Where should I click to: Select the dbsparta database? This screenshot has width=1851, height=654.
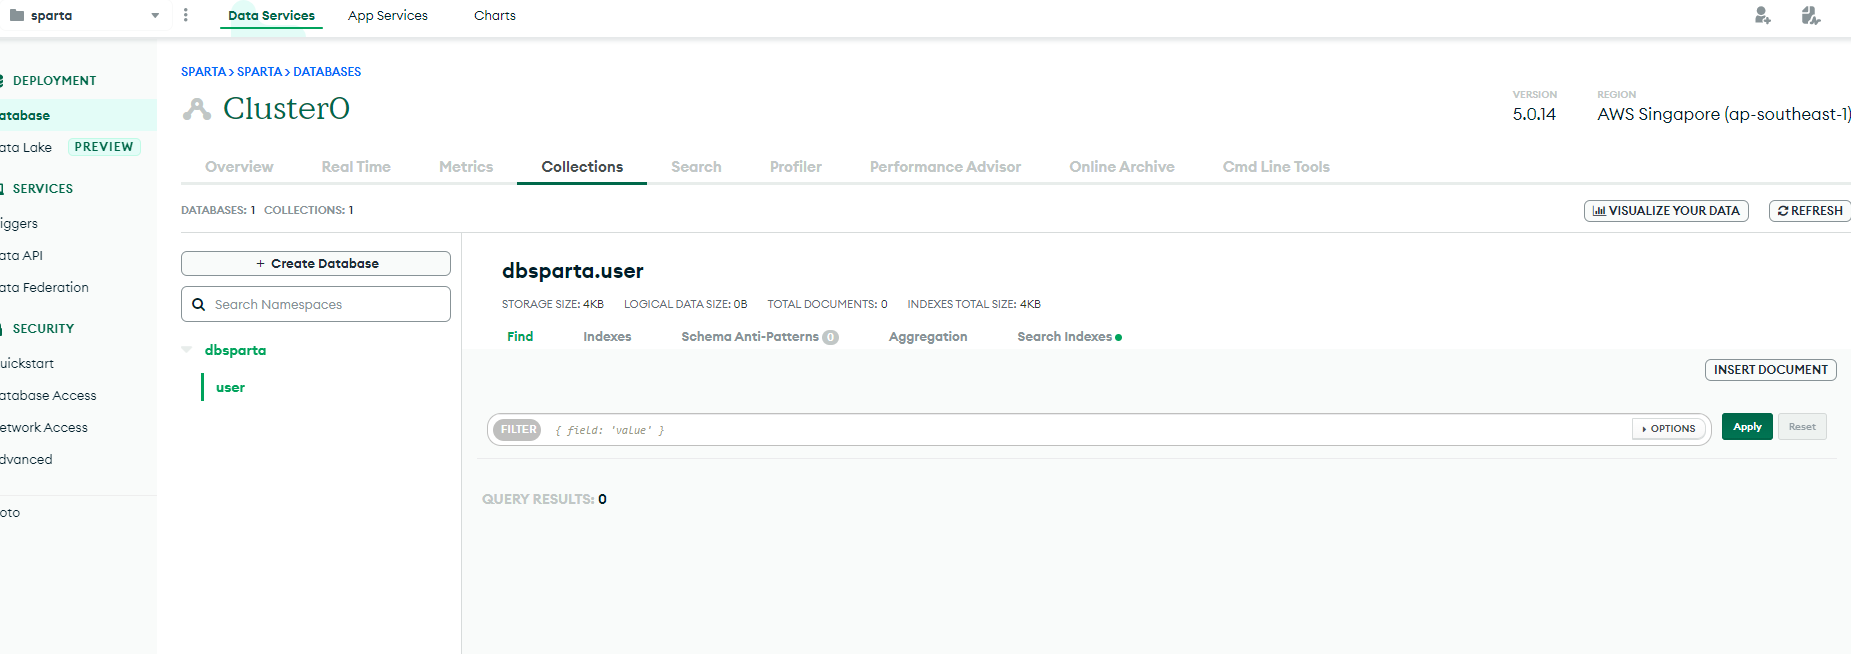point(235,351)
